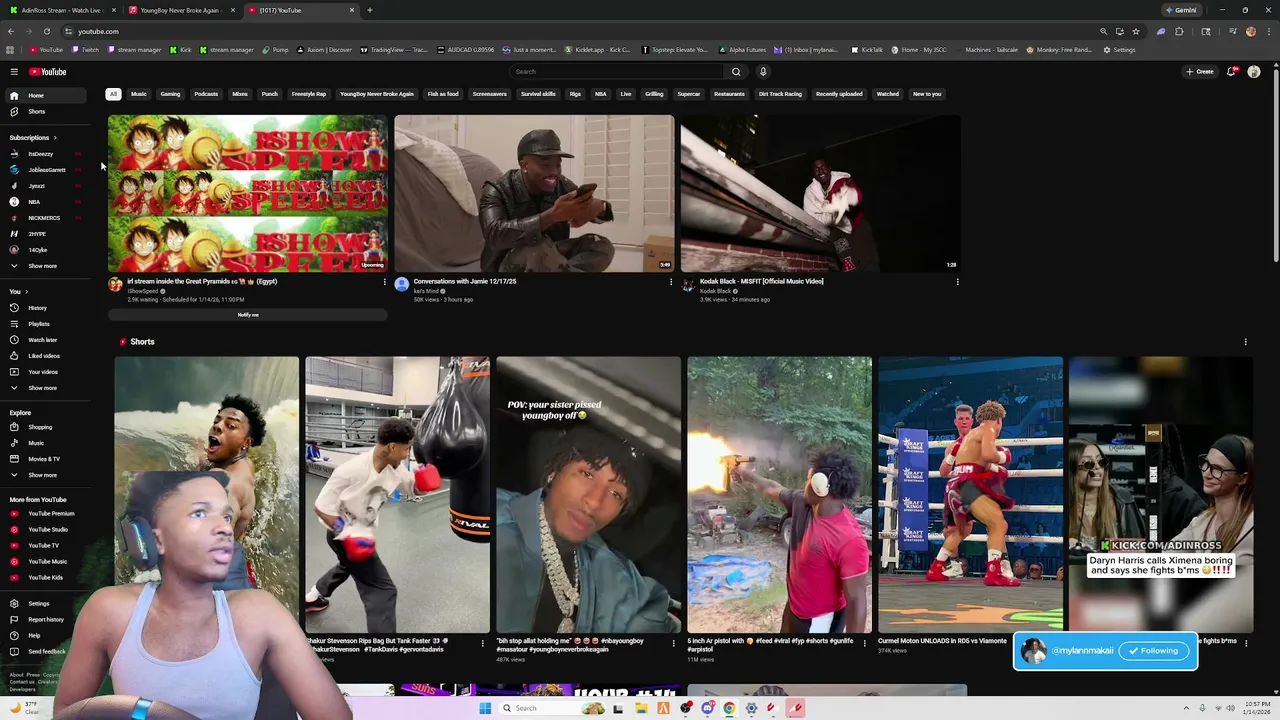
Task: Open the TradingView bookmark
Action: pos(394,50)
